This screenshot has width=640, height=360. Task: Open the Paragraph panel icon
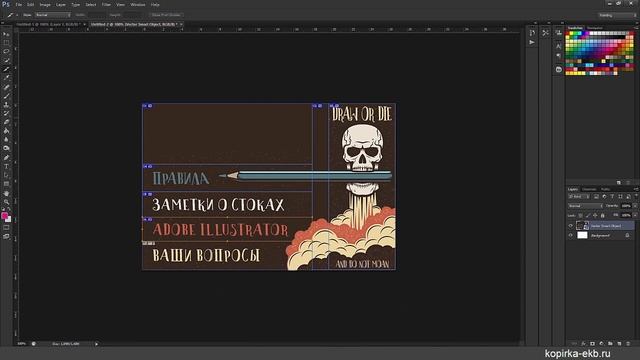click(559, 56)
